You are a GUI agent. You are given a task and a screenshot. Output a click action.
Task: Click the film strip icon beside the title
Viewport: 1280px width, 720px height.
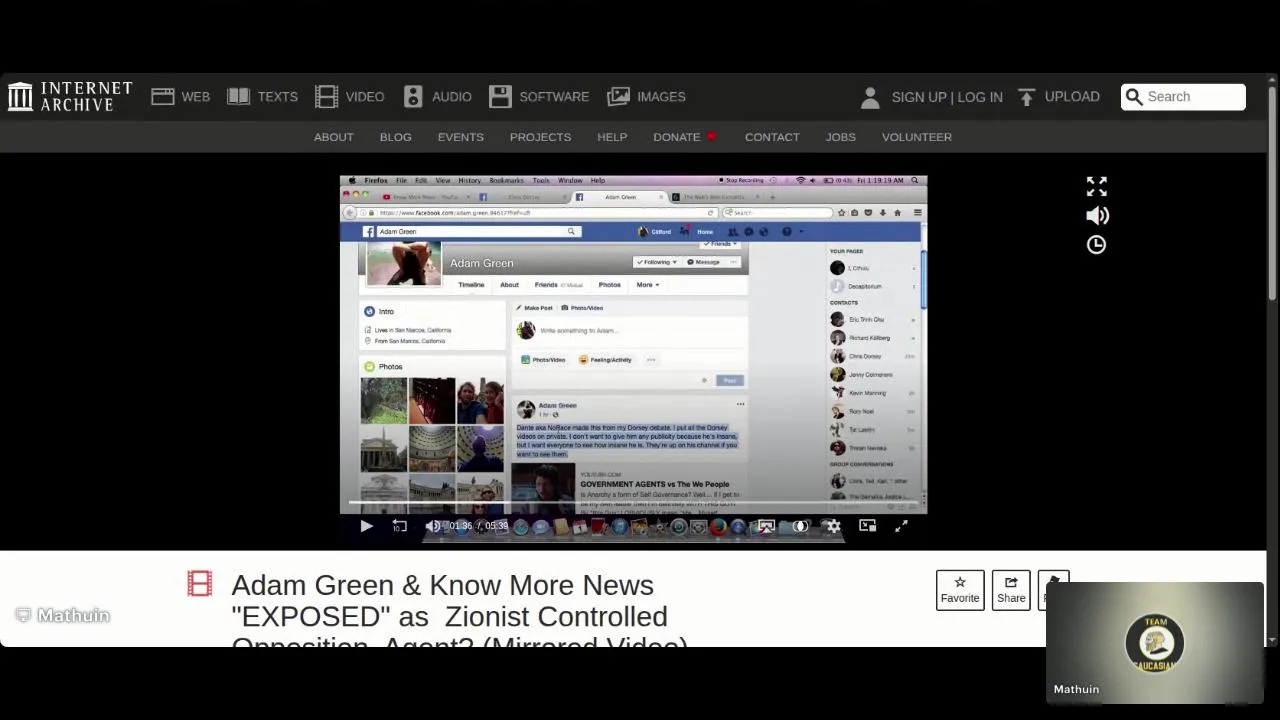click(200, 584)
